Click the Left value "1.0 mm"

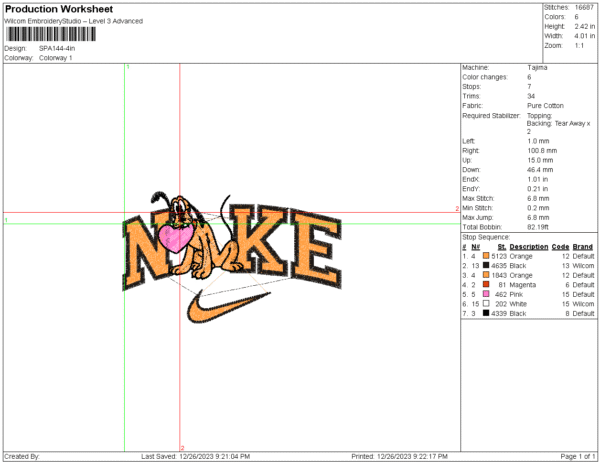pos(538,141)
